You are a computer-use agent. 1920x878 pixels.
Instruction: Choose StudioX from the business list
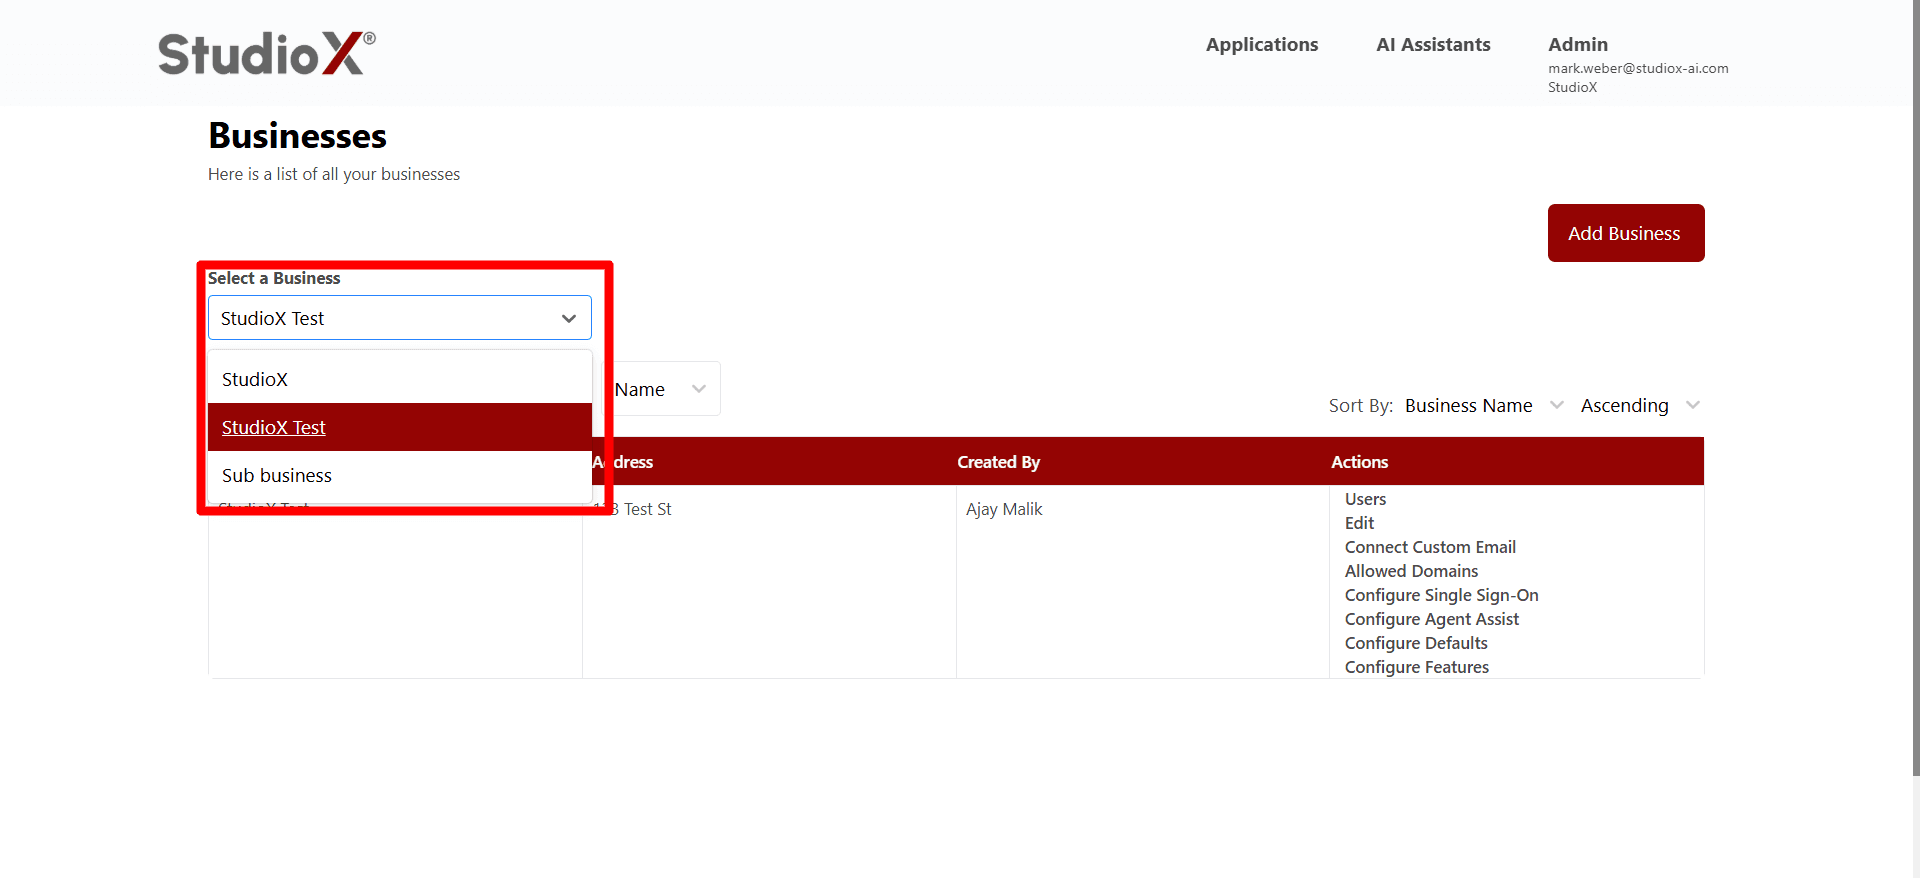pos(400,379)
